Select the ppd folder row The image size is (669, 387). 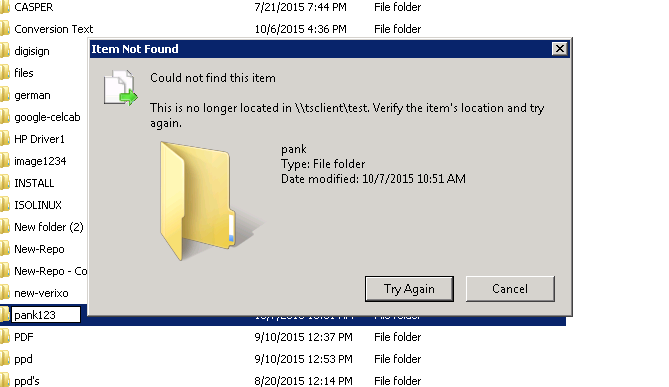[x=282, y=359]
